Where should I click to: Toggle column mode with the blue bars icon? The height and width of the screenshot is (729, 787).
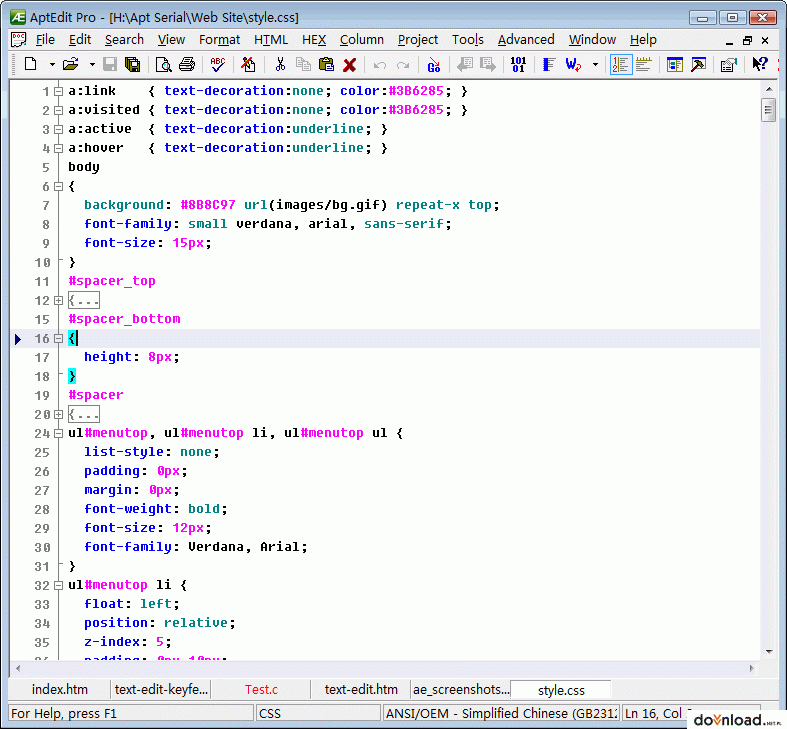549,64
